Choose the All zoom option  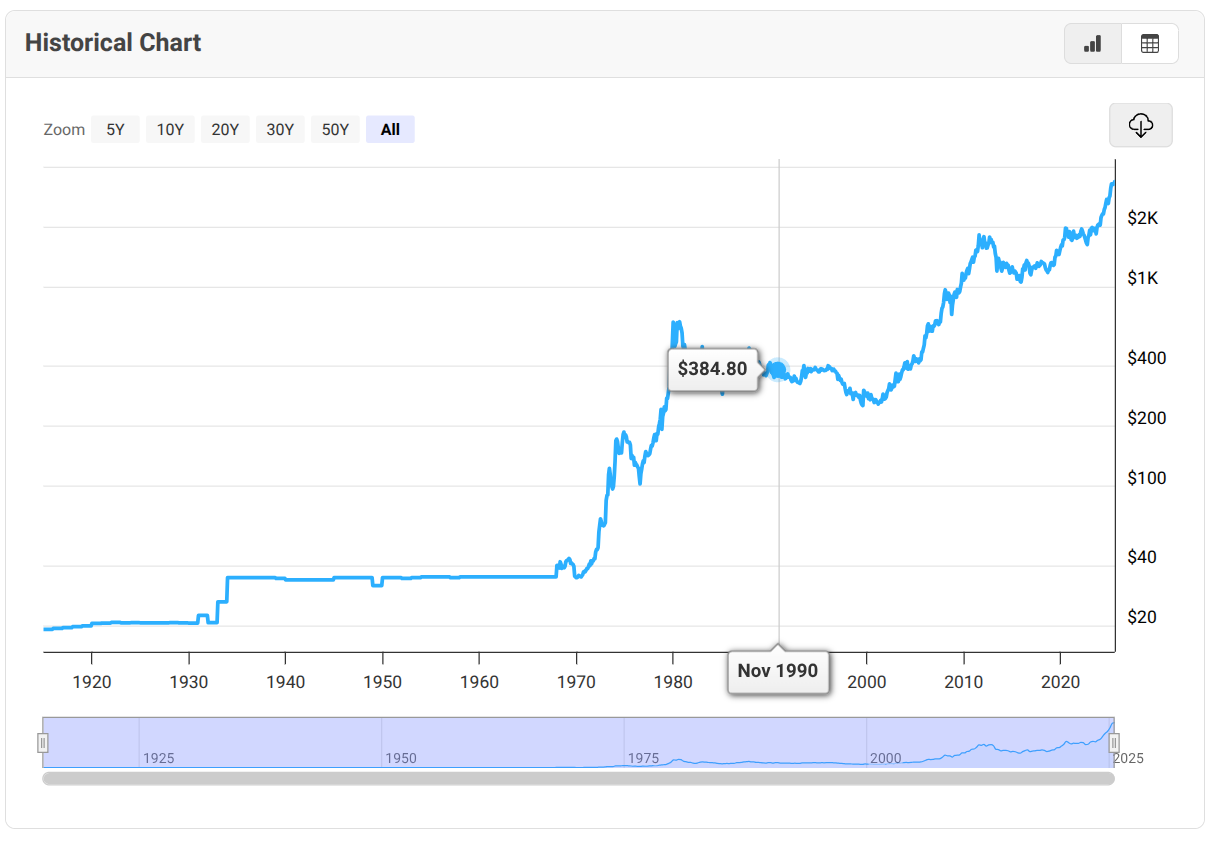click(390, 129)
